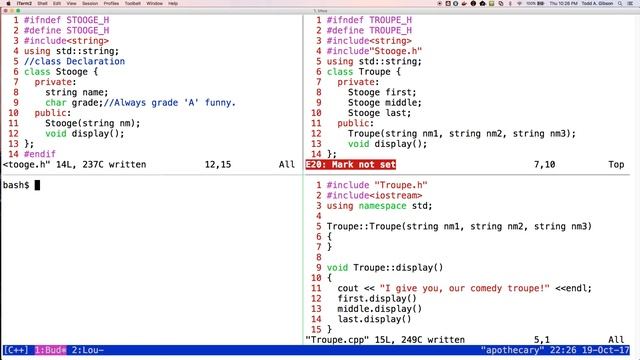Click line '#define STOOGE_H'
The height and width of the screenshot is (360, 640).
[x=67, y=31]
